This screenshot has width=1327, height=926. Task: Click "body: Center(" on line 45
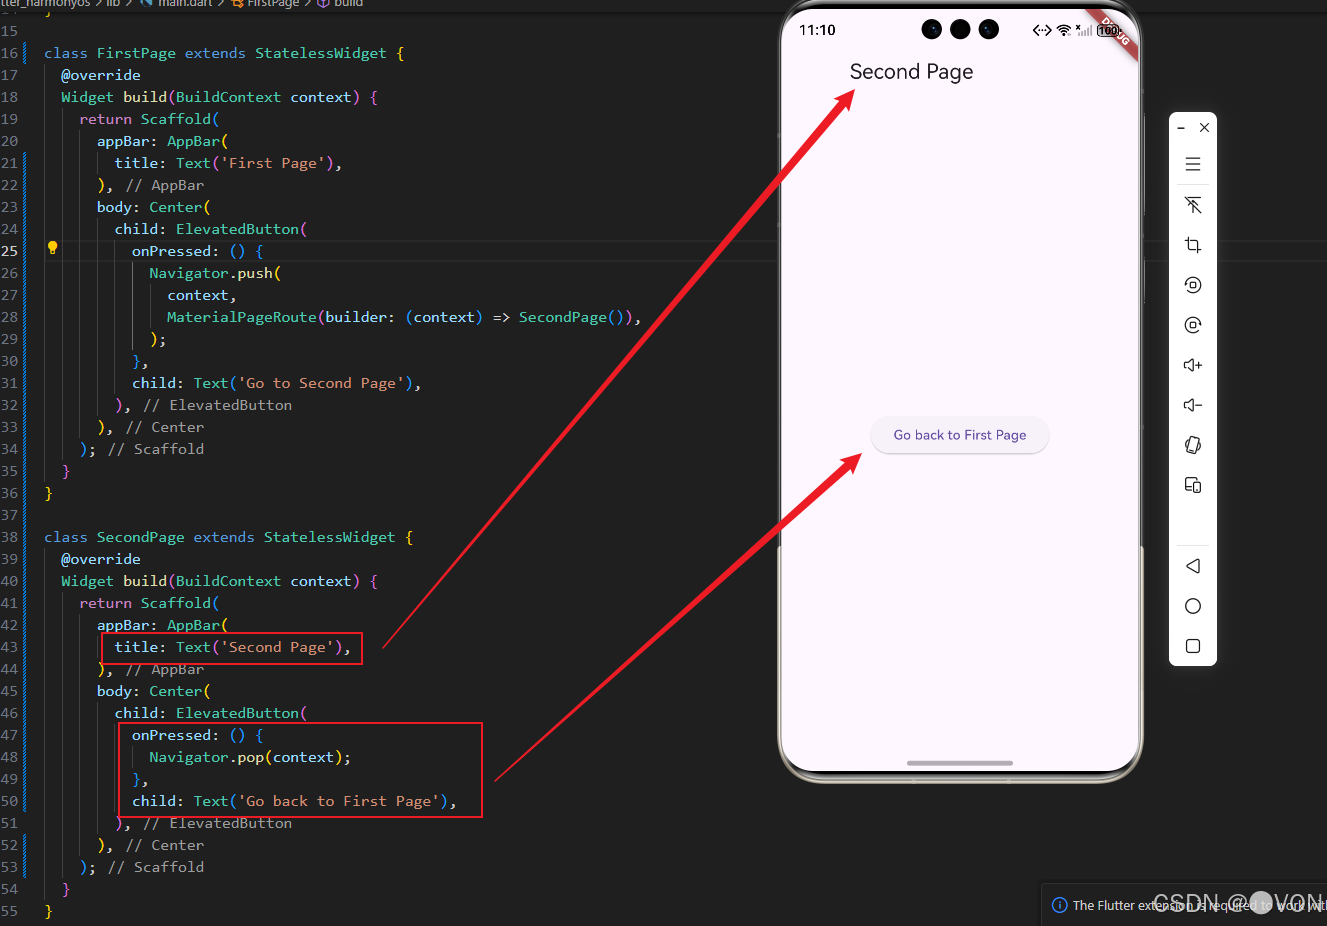point(154,691)
